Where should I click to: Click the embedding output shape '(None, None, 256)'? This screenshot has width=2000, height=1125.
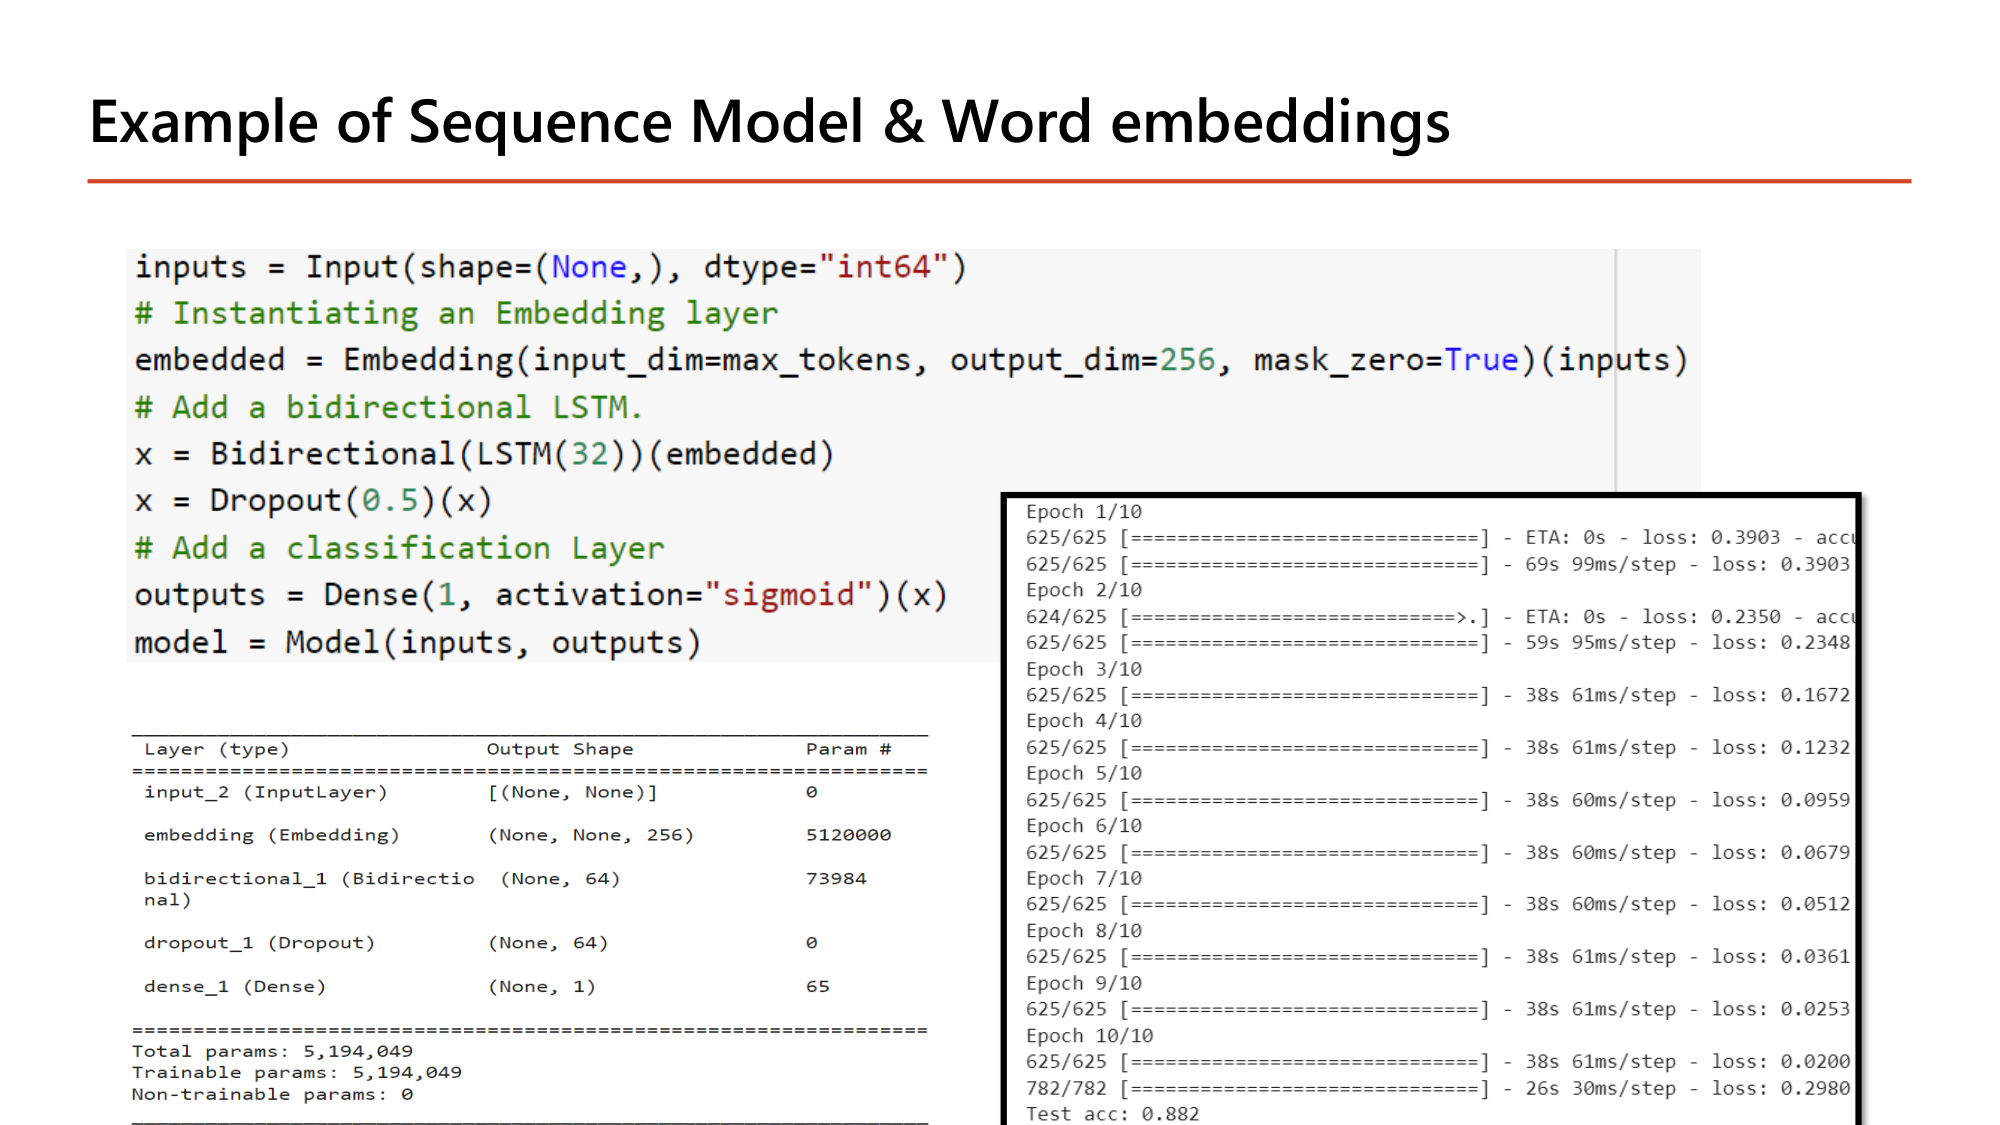tap(591, 835)
